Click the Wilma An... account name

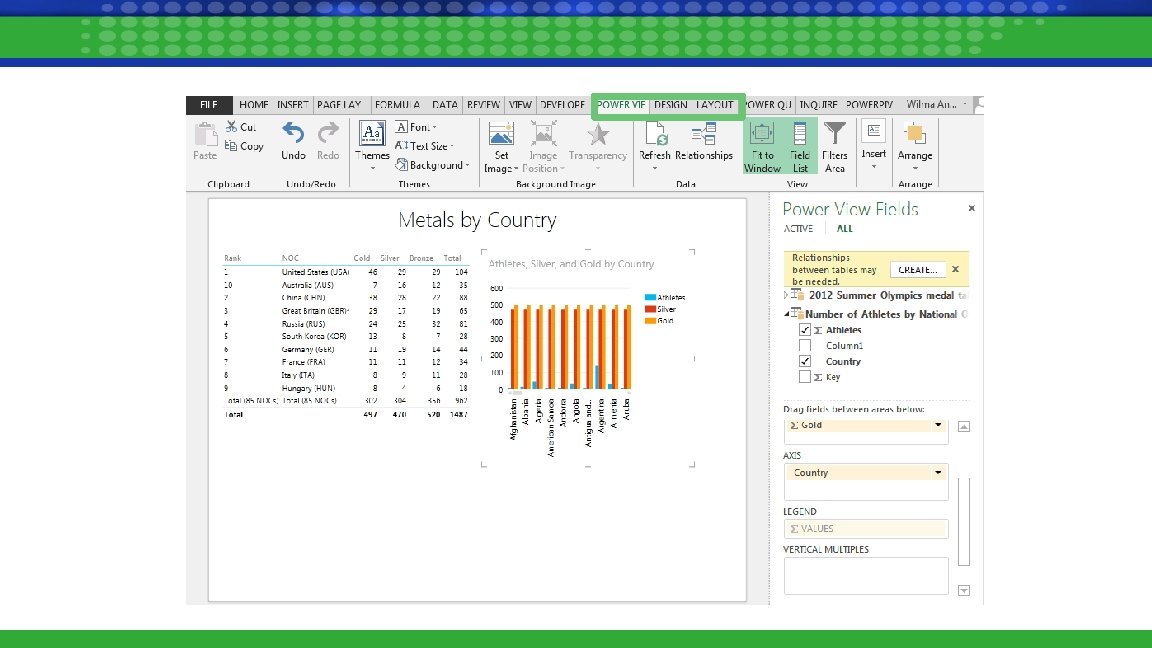(932, 105)
